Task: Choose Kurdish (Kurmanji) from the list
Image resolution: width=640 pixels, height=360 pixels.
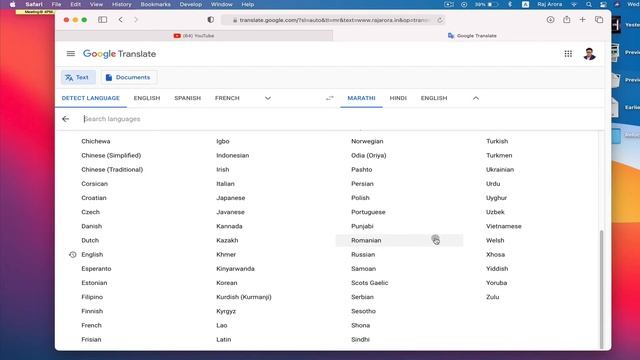Action: (244, 297)
